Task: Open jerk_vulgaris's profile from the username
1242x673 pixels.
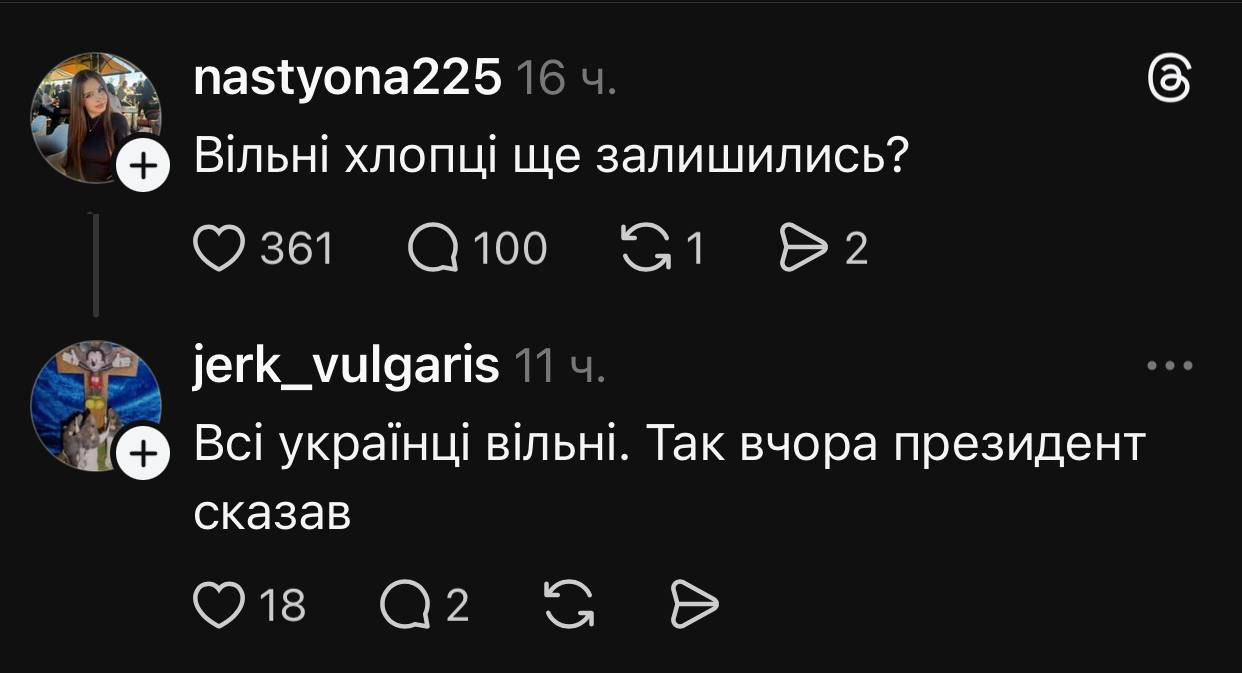Action: pyautogui.click(x=345, y=367)
